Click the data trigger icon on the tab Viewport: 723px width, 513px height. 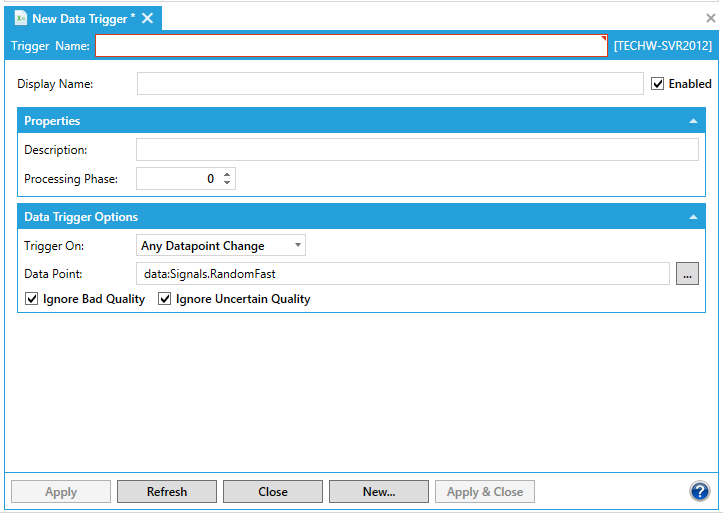click(20, 18)
